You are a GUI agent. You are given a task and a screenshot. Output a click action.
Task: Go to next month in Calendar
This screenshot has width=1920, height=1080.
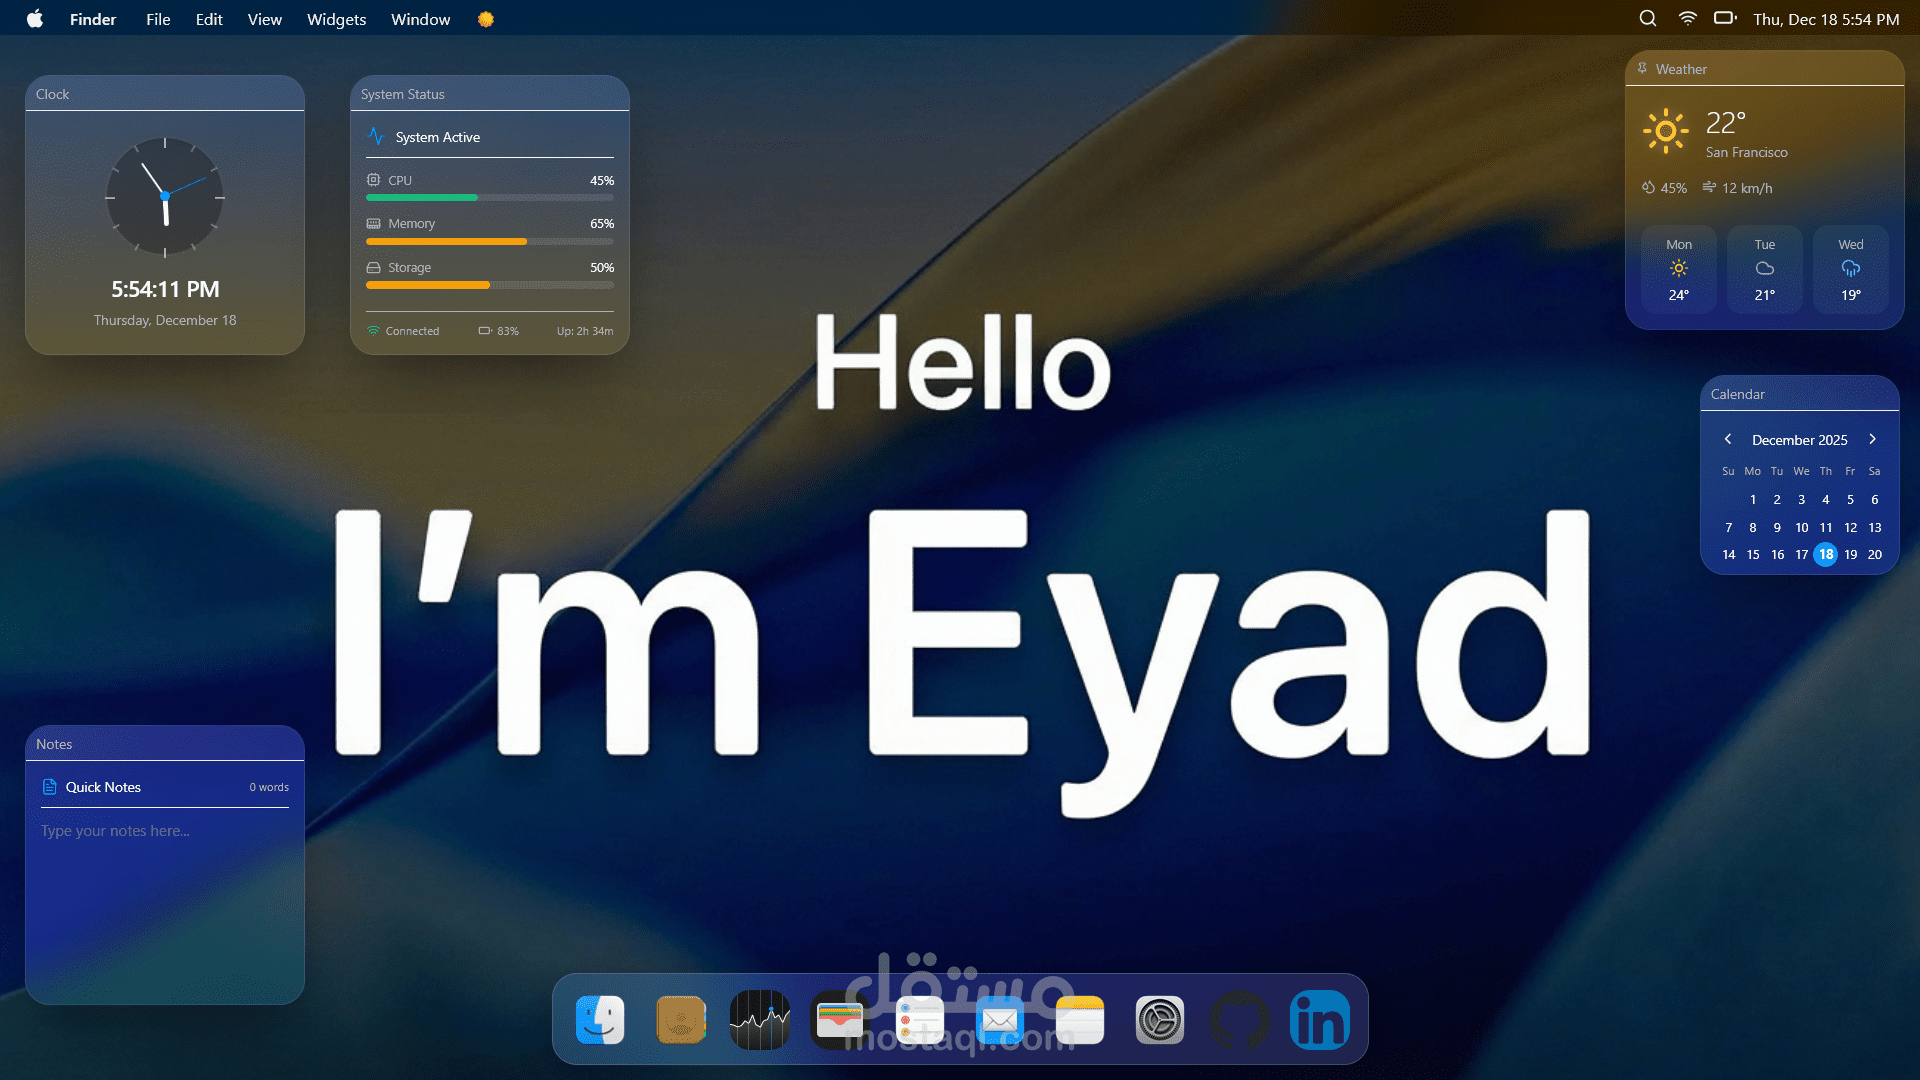pos(1872,440)
